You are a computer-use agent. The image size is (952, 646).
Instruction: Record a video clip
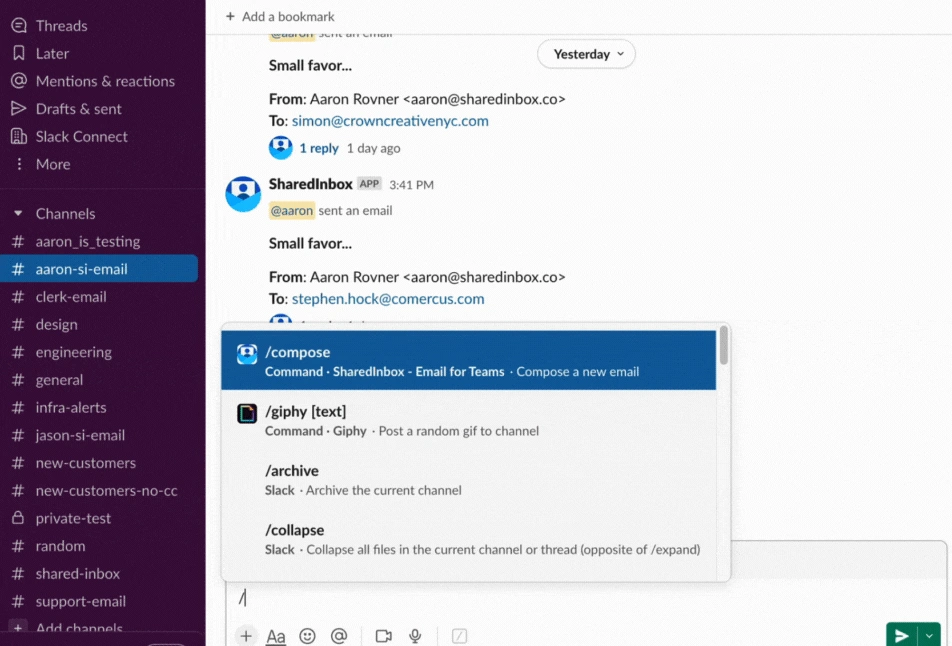pos(384,636)
